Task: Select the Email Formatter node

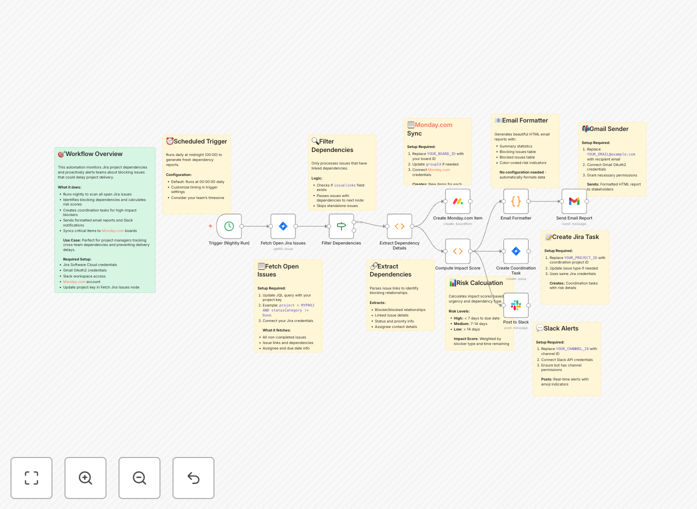Action: tap(516, 201)
